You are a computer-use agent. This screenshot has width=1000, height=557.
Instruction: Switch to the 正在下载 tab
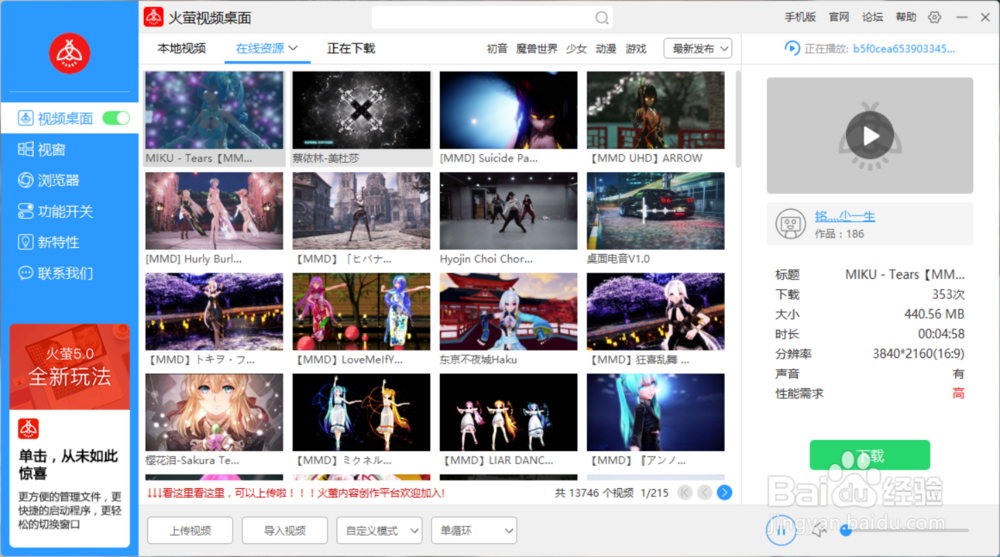coord(351,48)
